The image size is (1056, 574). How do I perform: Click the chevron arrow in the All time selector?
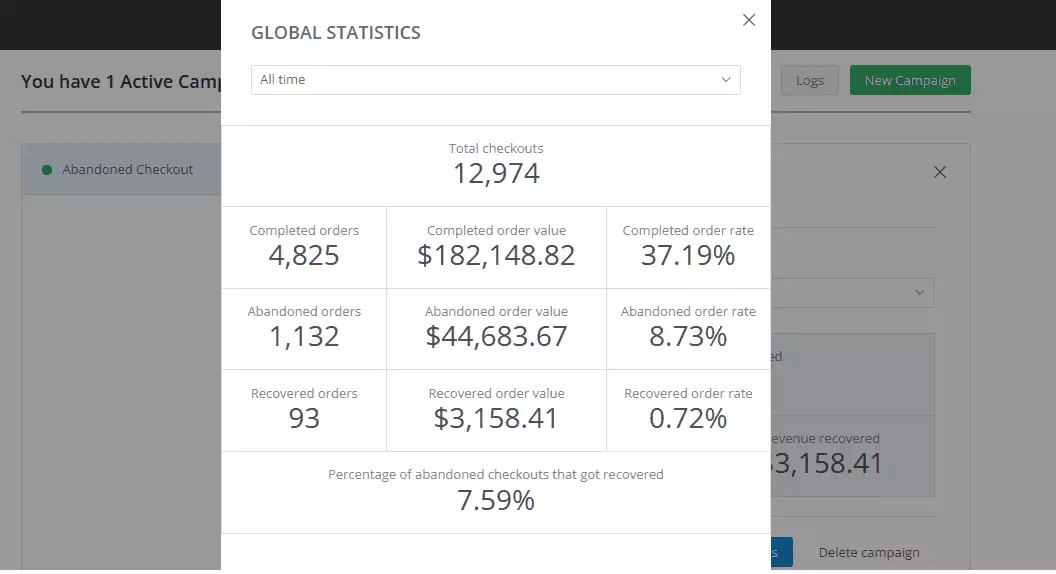726,80
